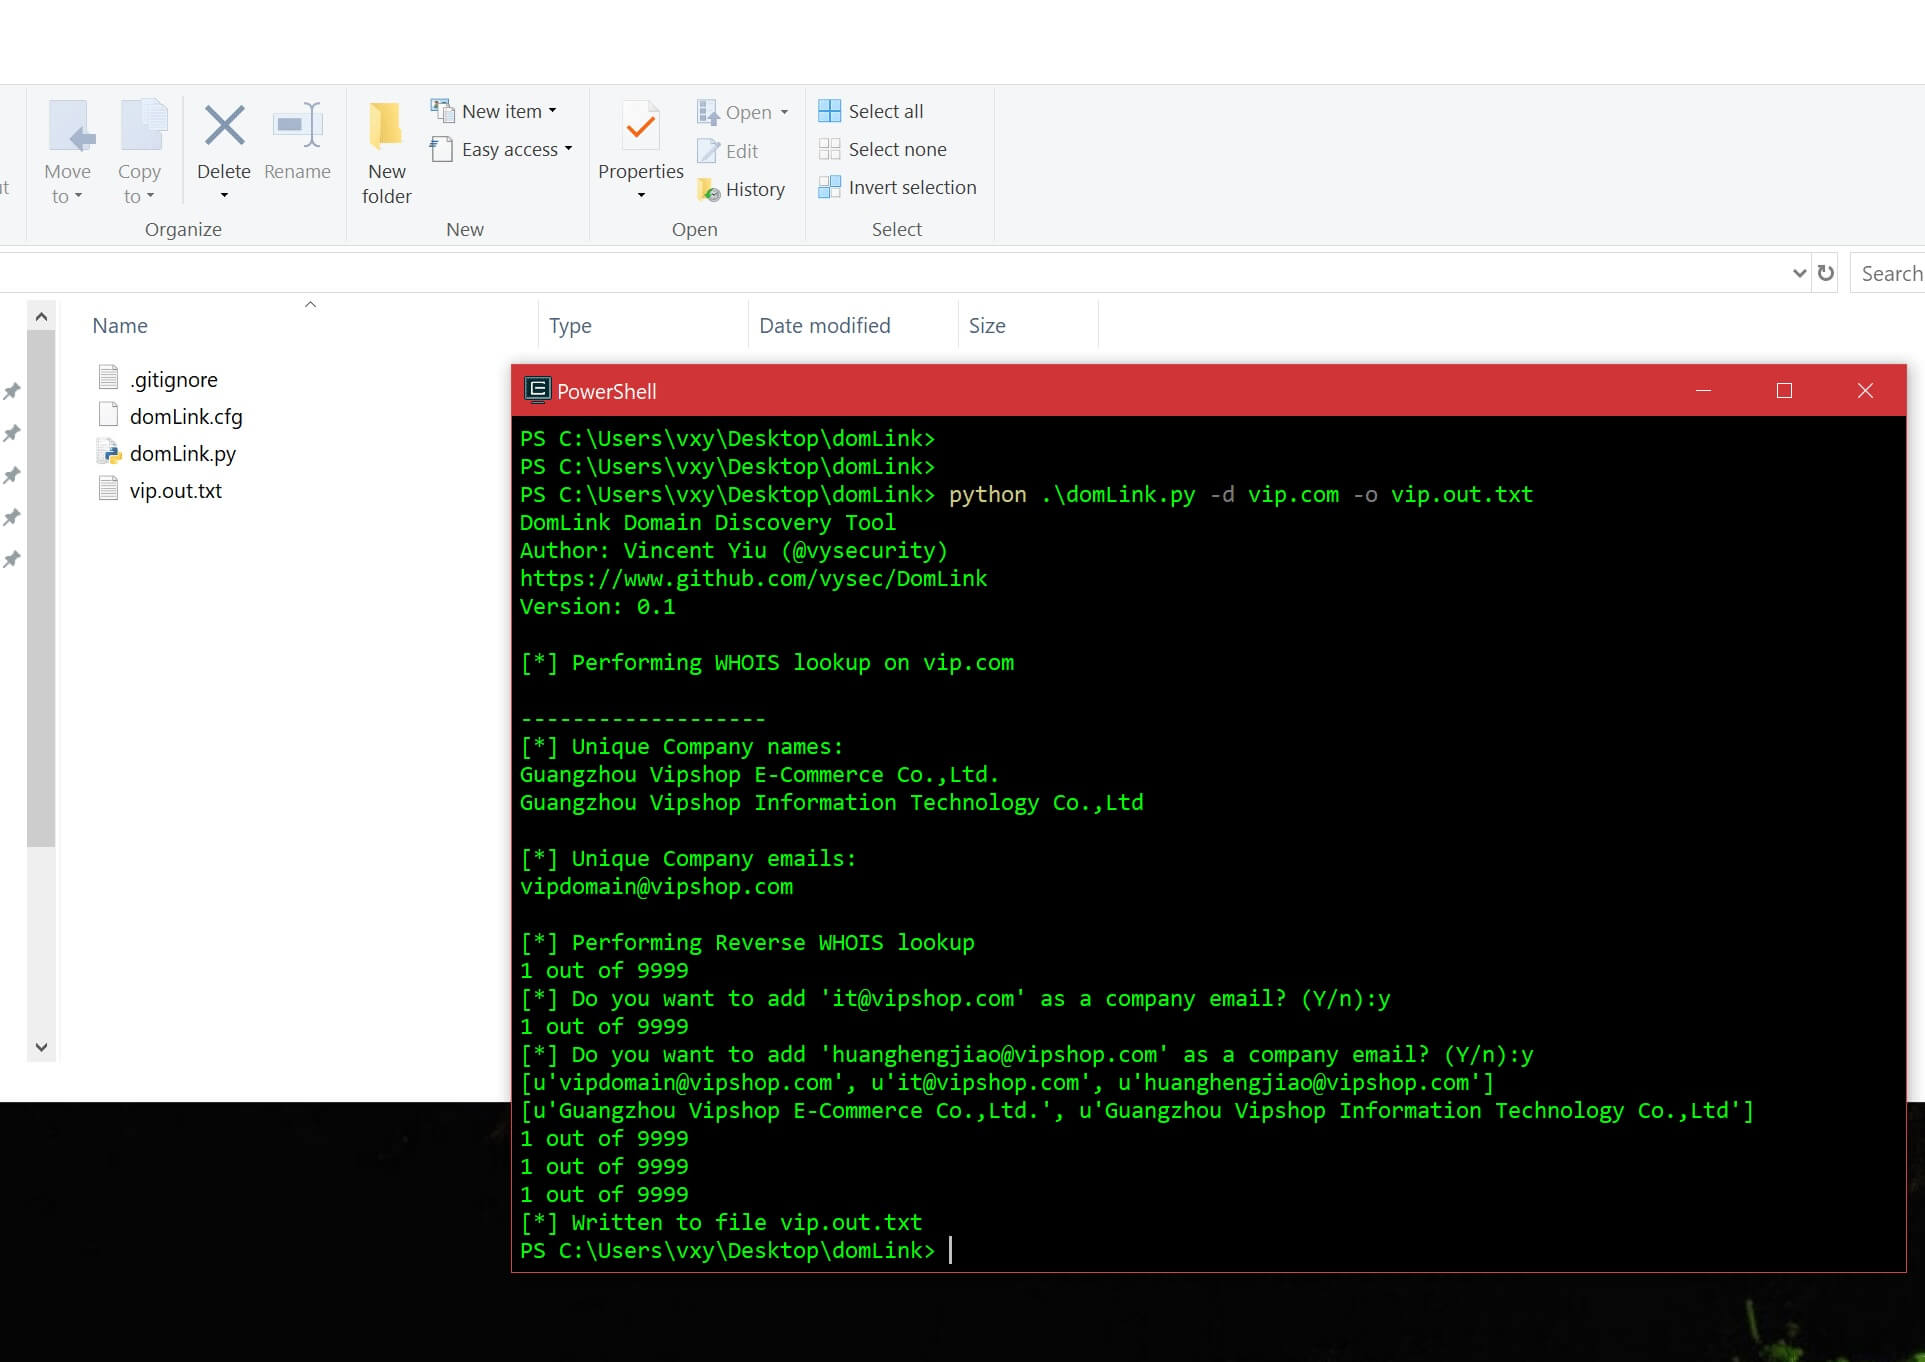Click the New item icon

pyautogui.click(x=442, y=110)
